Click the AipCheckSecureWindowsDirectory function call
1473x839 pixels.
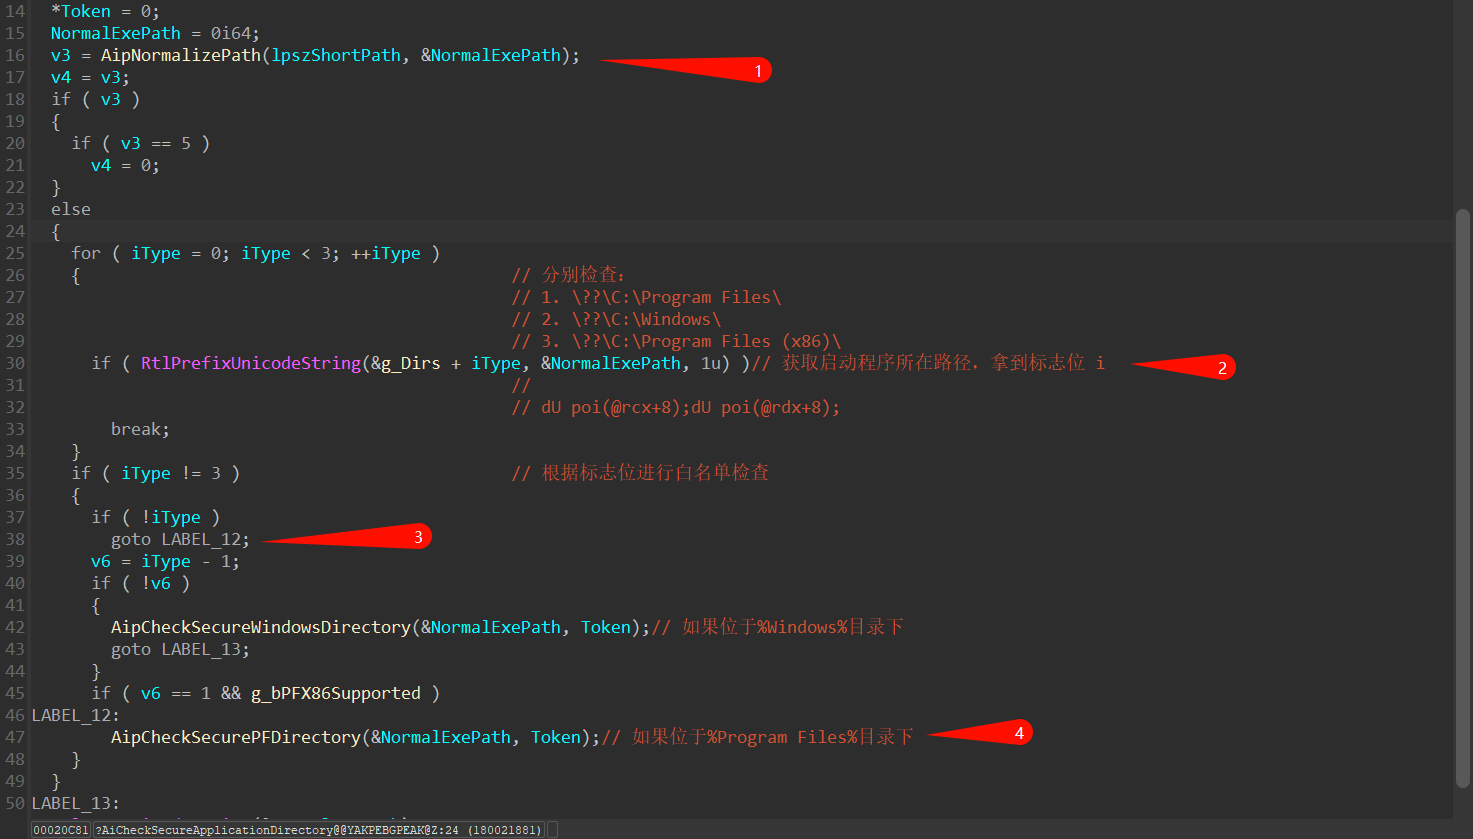click(260, 627)
